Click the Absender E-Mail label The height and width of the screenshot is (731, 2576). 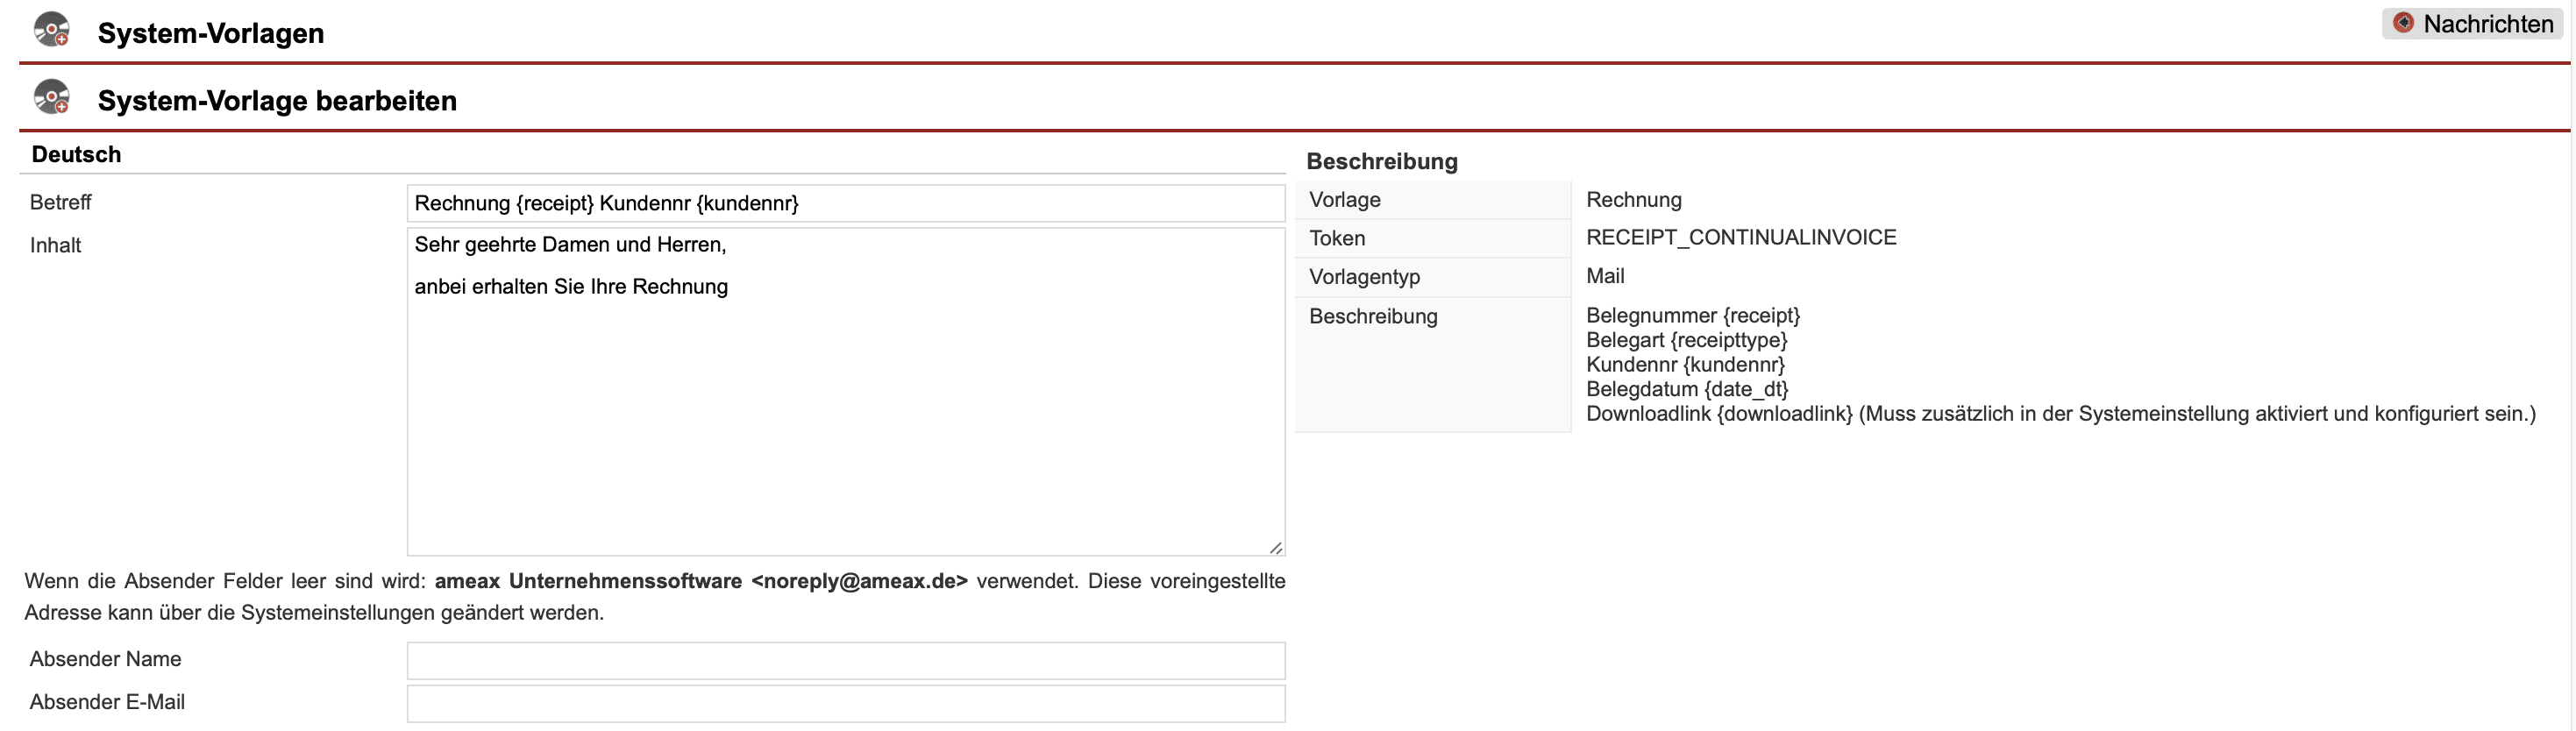pos(107,703)
